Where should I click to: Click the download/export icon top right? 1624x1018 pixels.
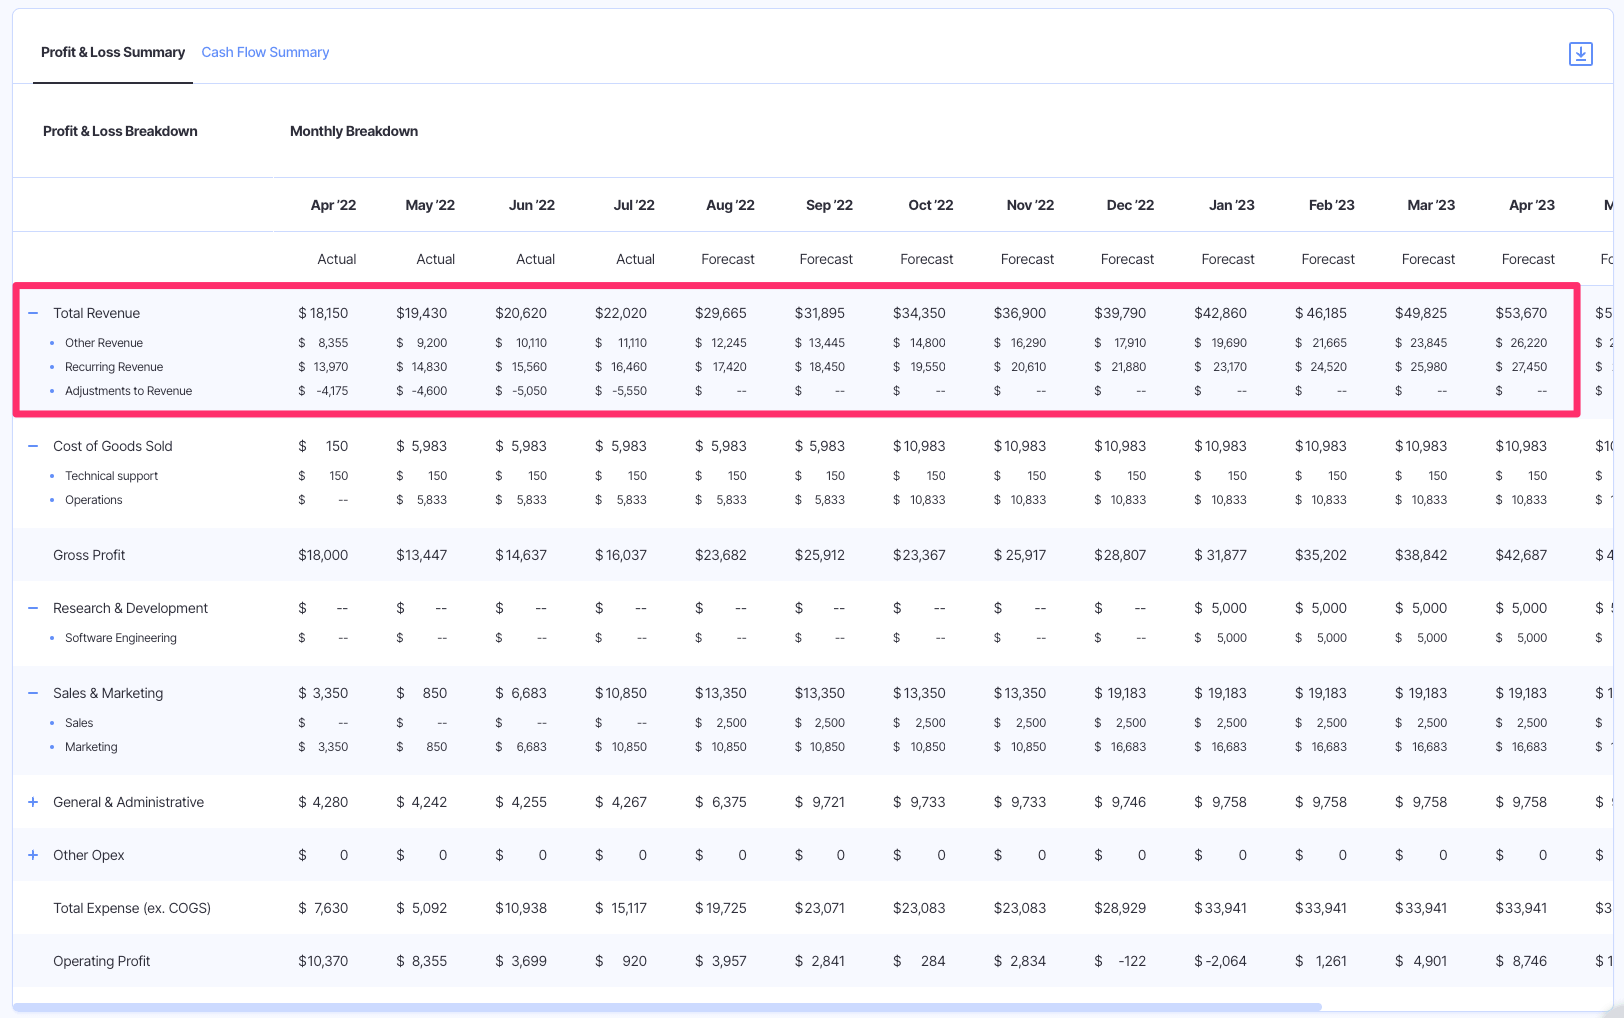pyautogui.click(x=1580, y=53)
